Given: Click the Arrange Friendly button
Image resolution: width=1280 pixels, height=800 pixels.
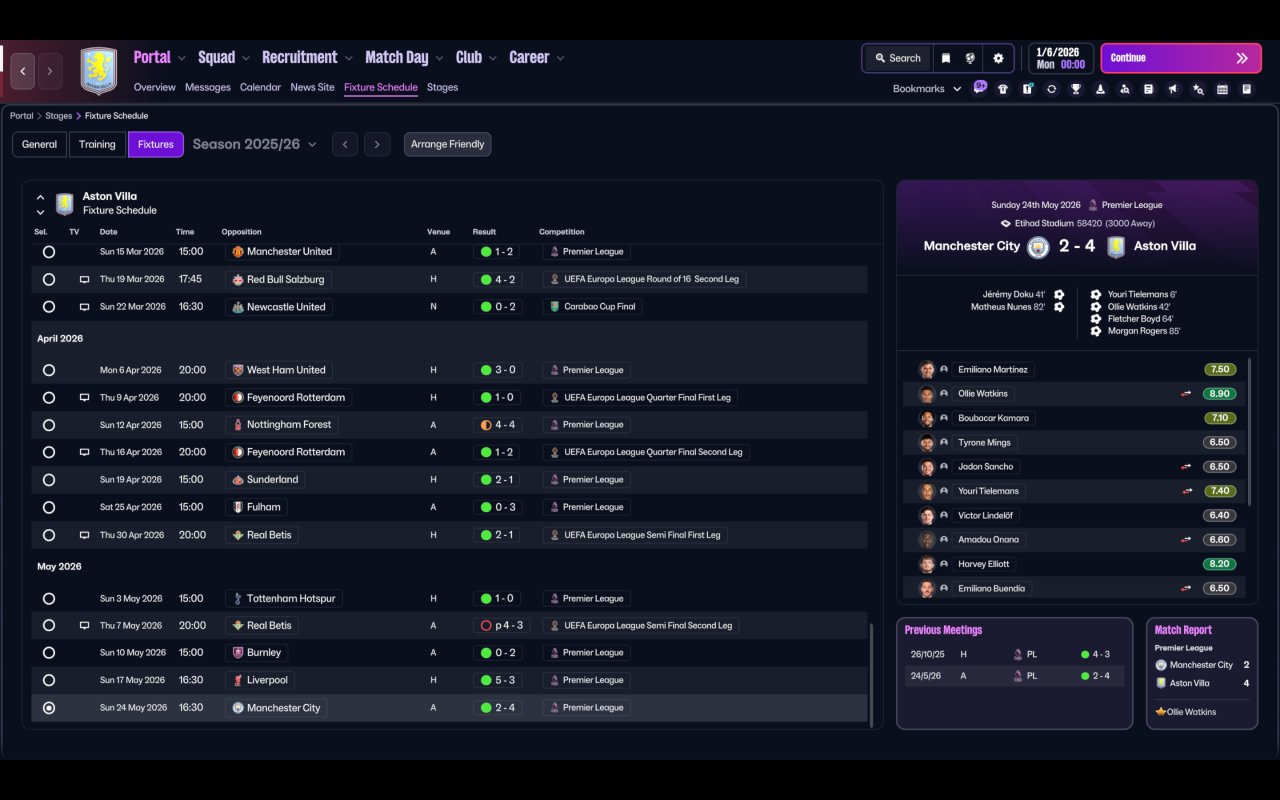Looking at the screenshot, I should [447, 145].
